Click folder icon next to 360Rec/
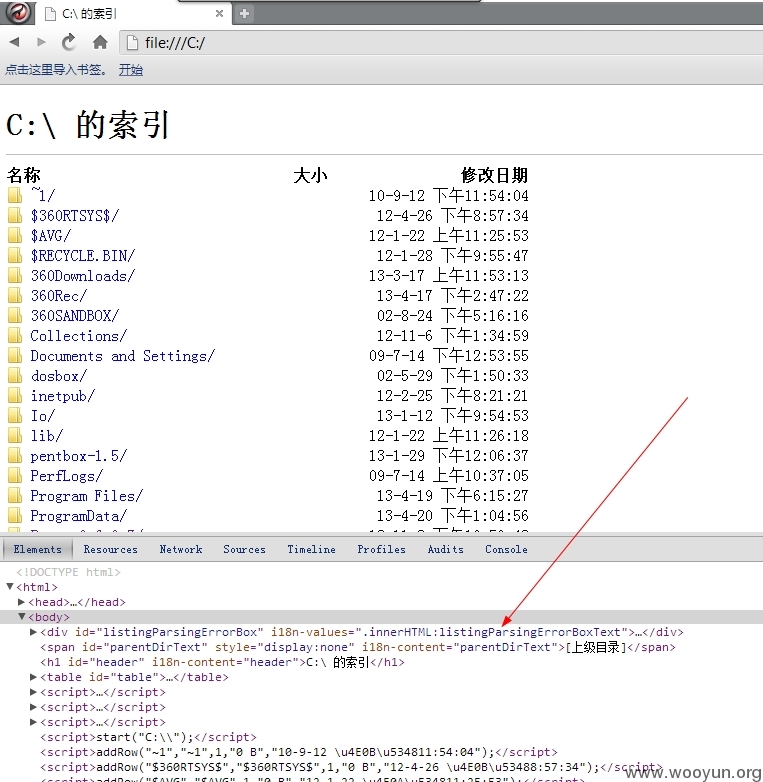 tap(15, 295)
